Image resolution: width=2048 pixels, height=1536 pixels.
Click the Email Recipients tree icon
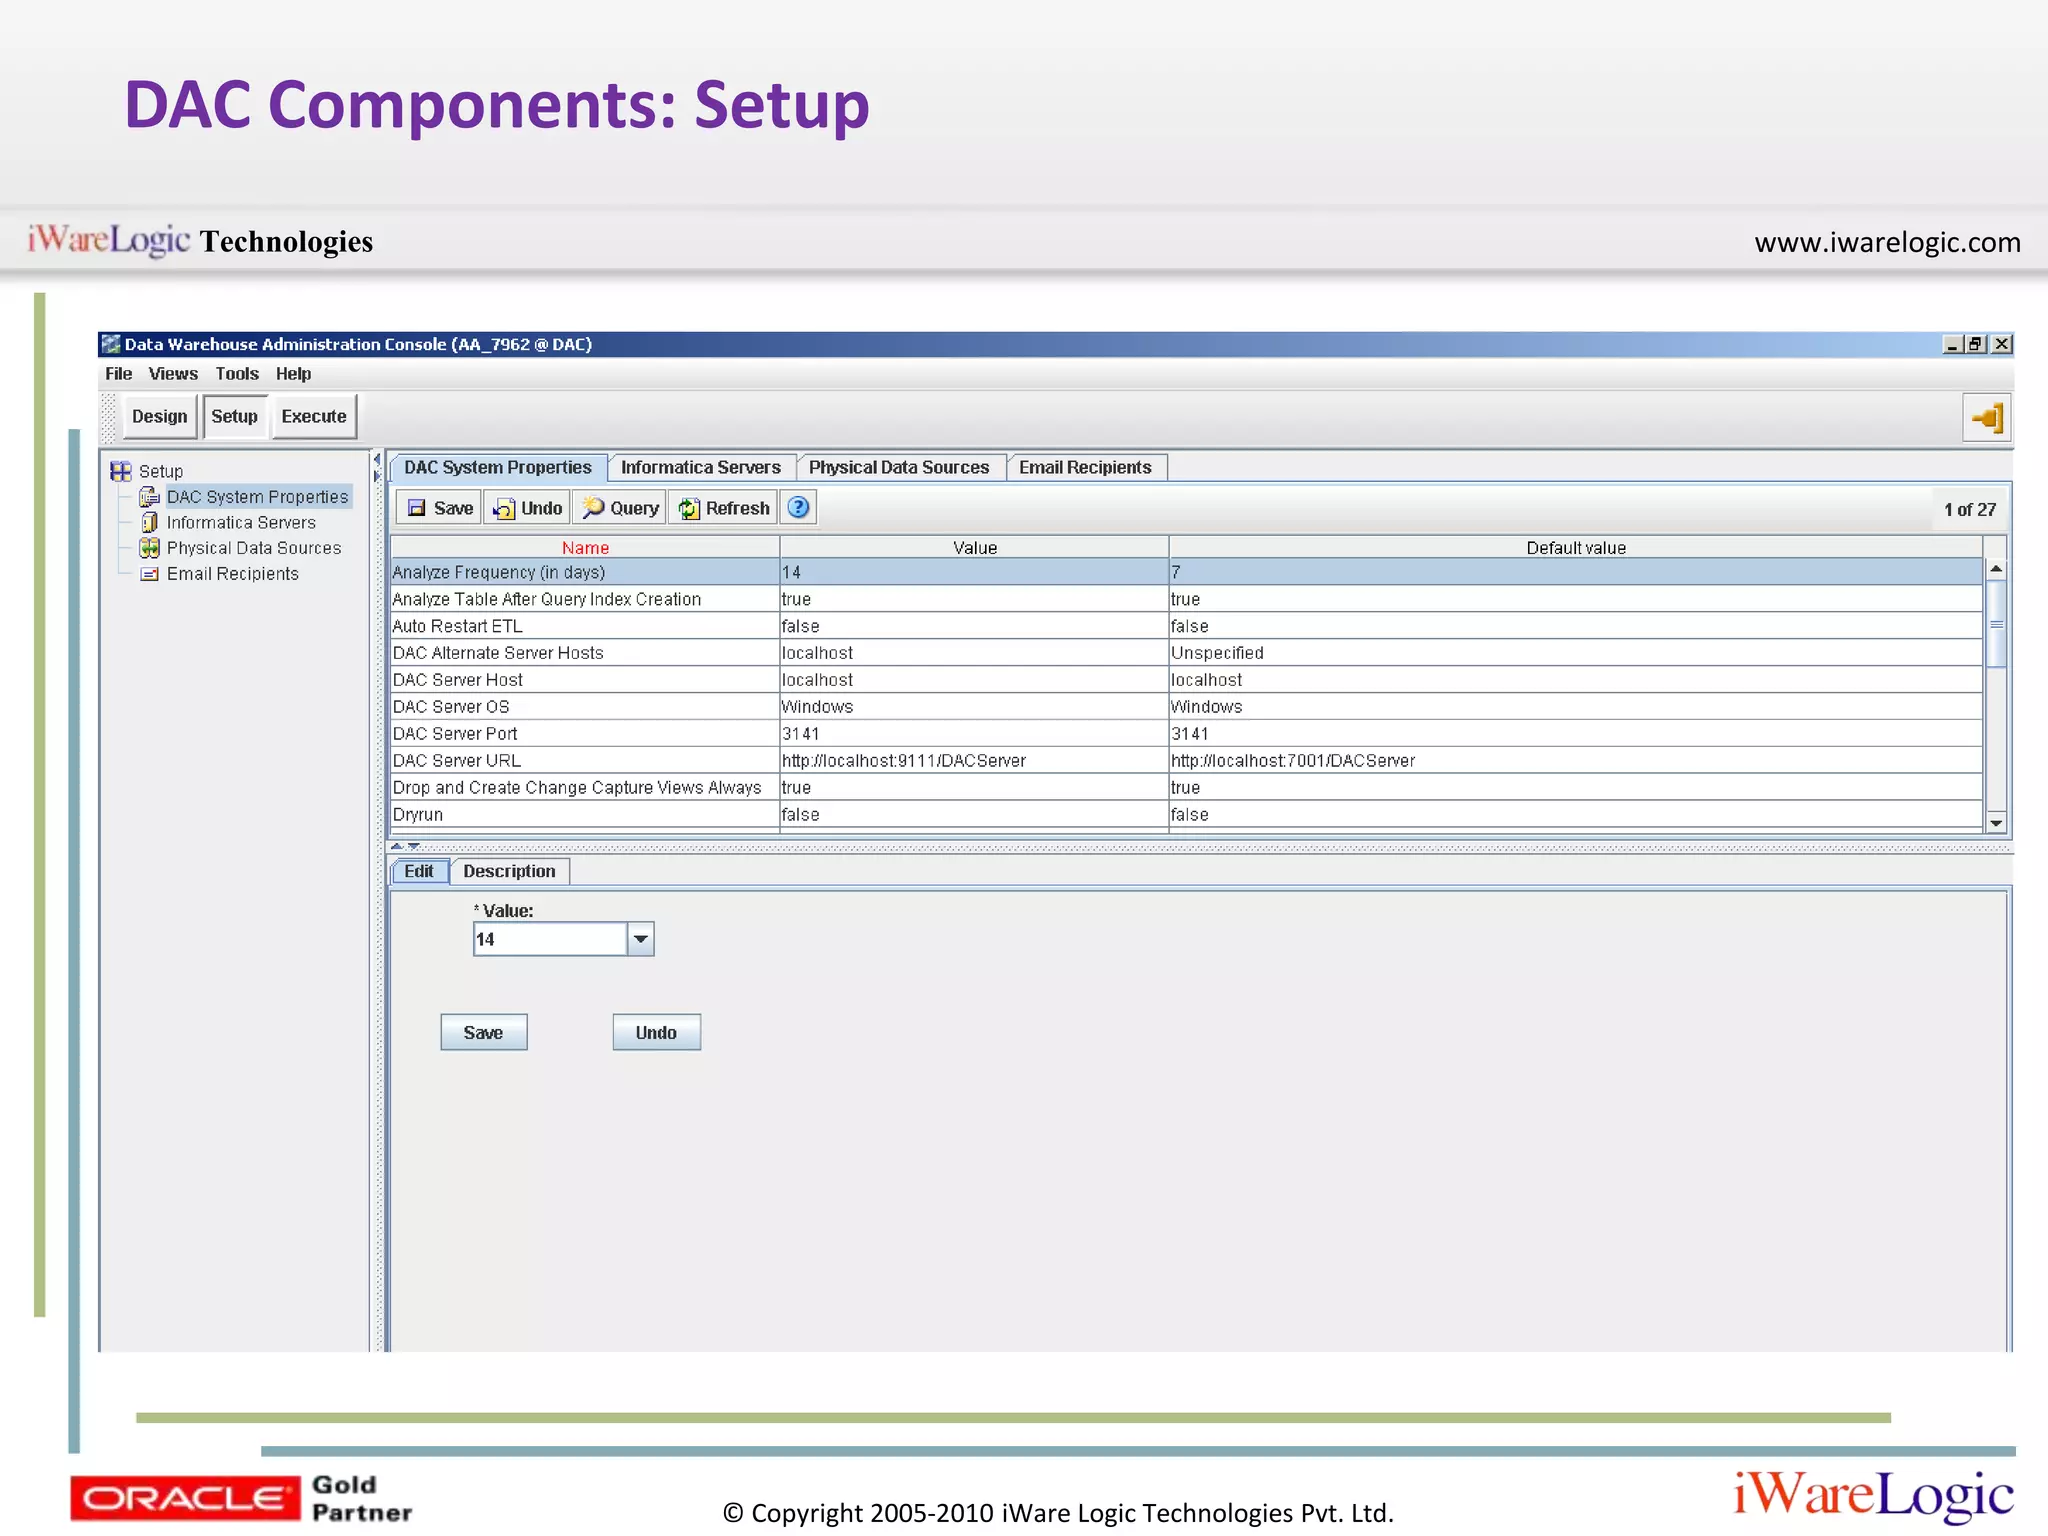click(149, 574)
